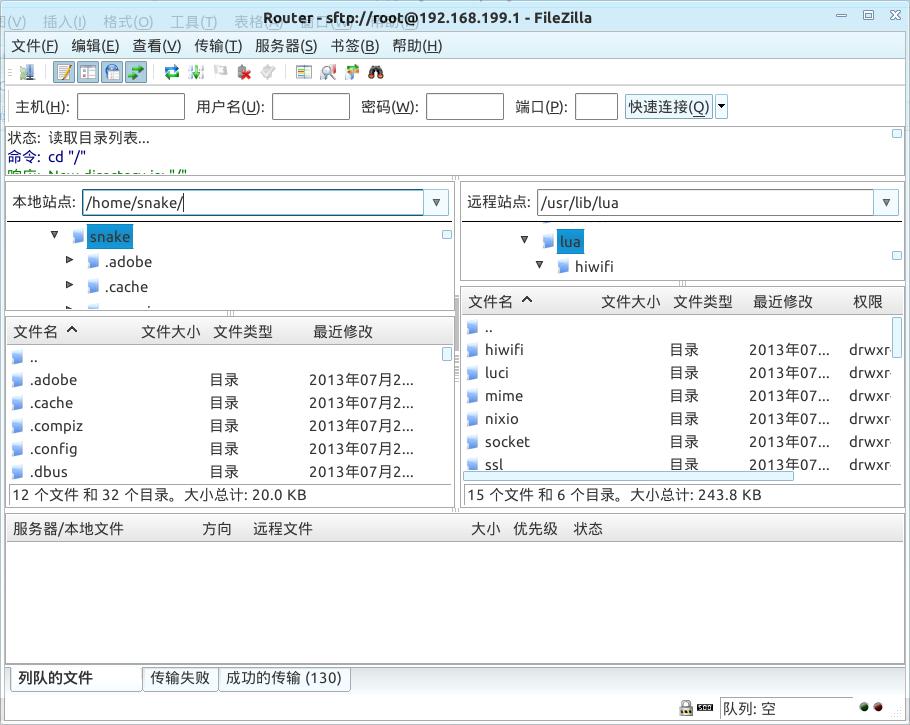Open the 传输(T) menu
Screen dimensions: 910x725
click(x=218, y=46)
